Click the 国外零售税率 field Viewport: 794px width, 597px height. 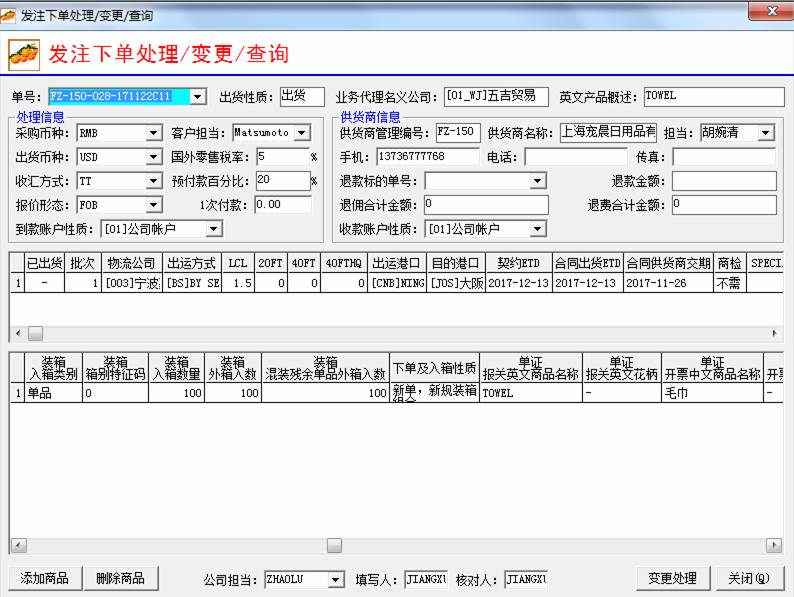[x=283, y=157]
